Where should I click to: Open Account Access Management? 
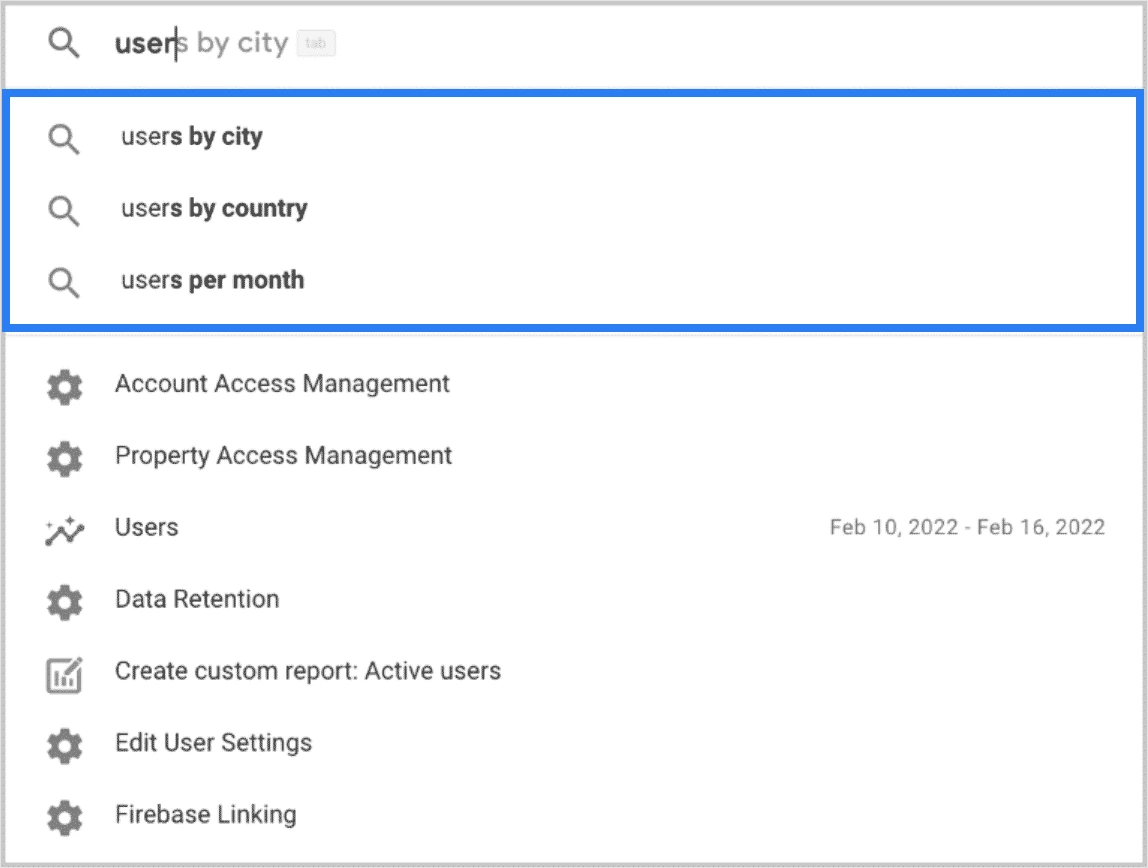(283, 384)
